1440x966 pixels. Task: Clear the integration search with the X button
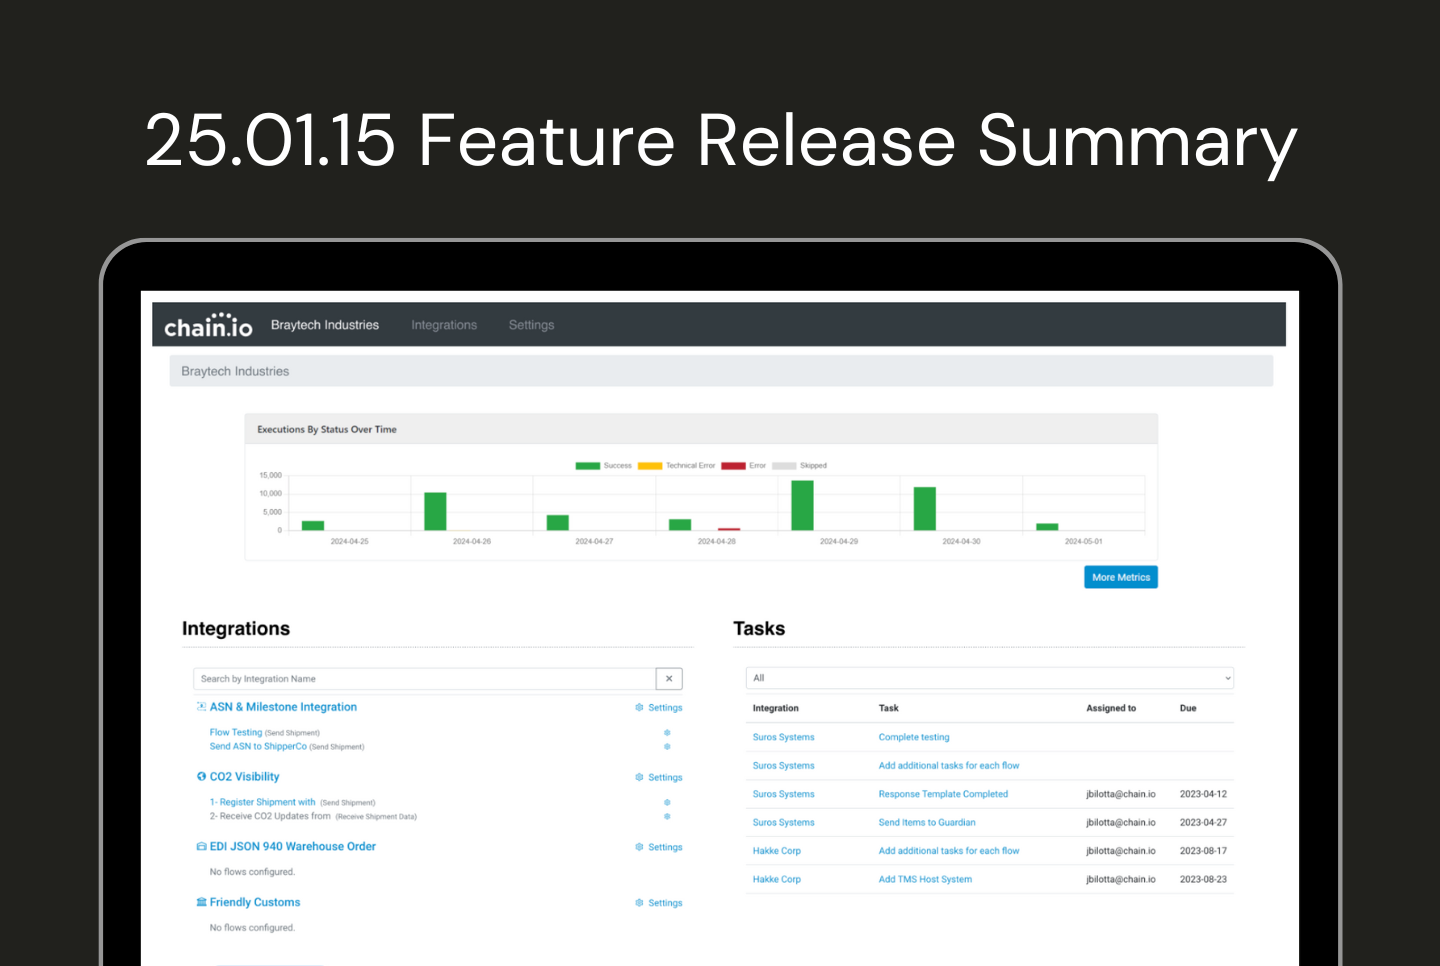coord(669,679)
